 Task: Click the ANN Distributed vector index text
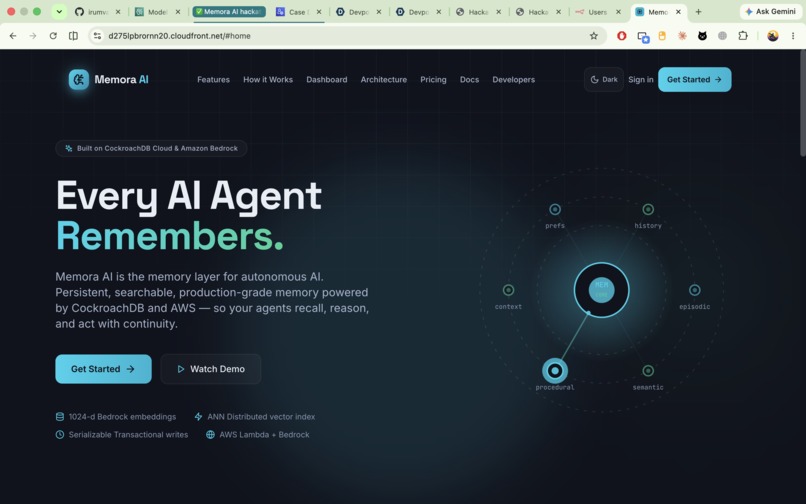(x=261, y=417)
